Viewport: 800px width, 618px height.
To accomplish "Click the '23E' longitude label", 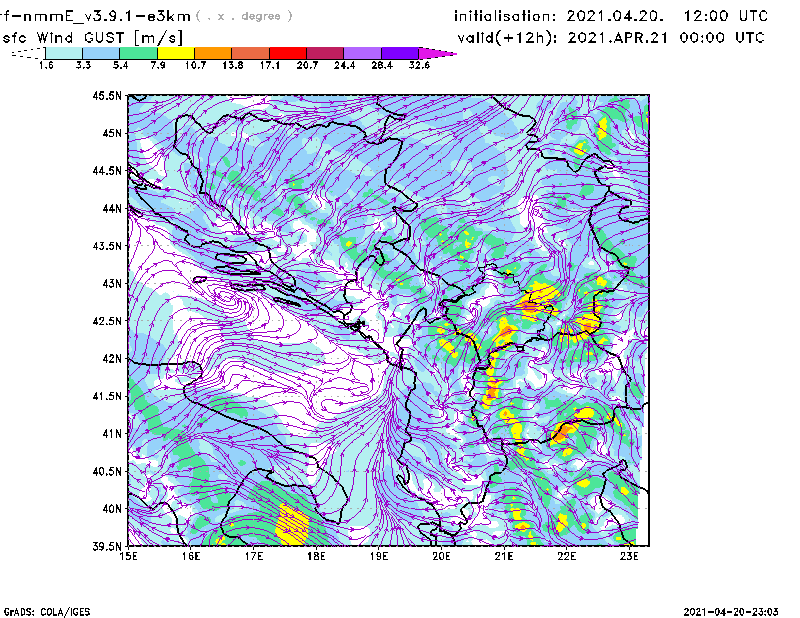I will click(x=629, y=556).
